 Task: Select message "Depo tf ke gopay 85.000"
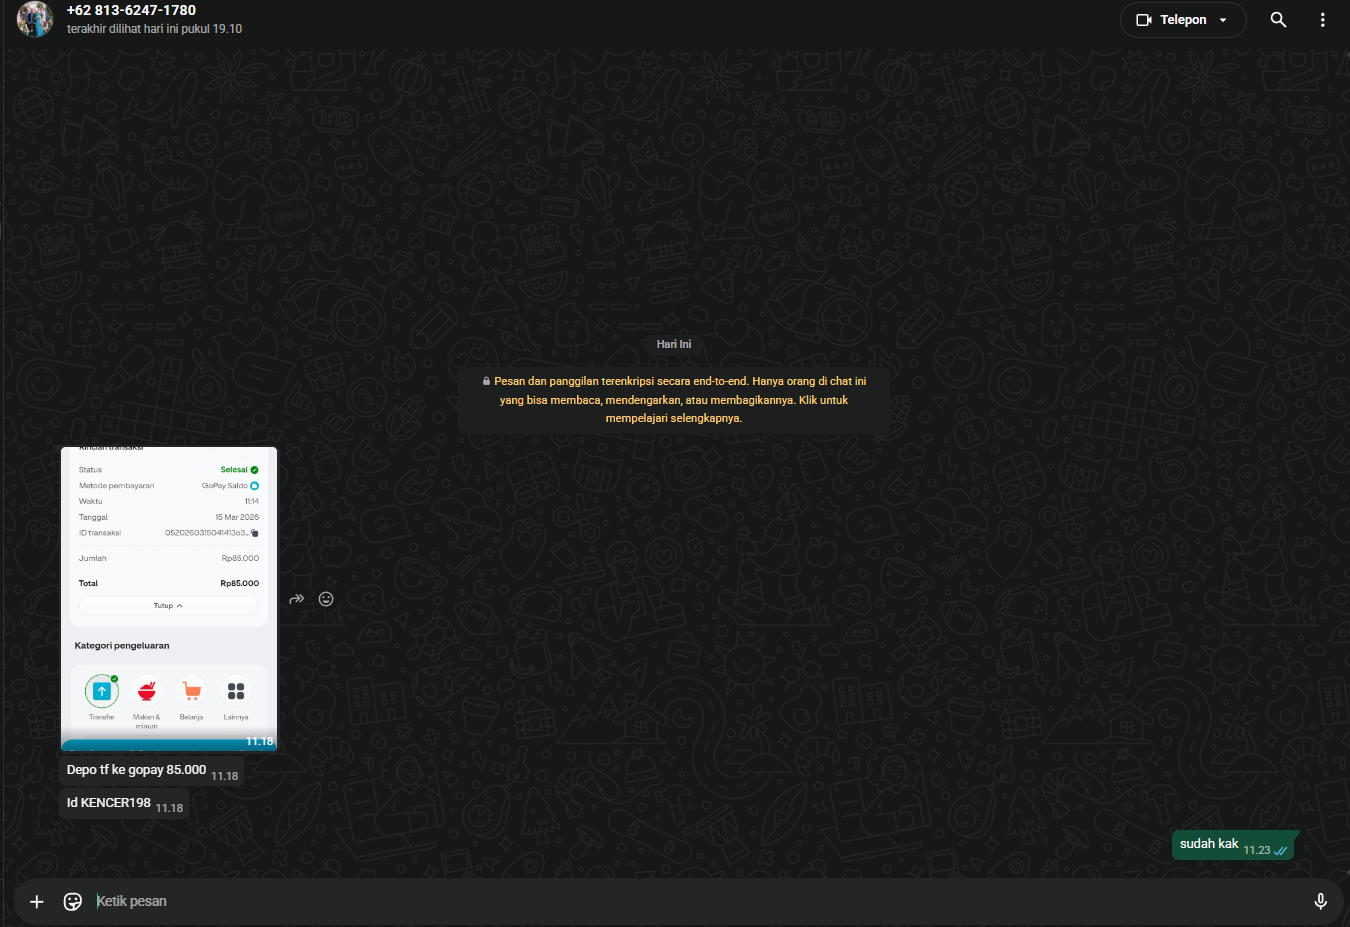point(152,771)
